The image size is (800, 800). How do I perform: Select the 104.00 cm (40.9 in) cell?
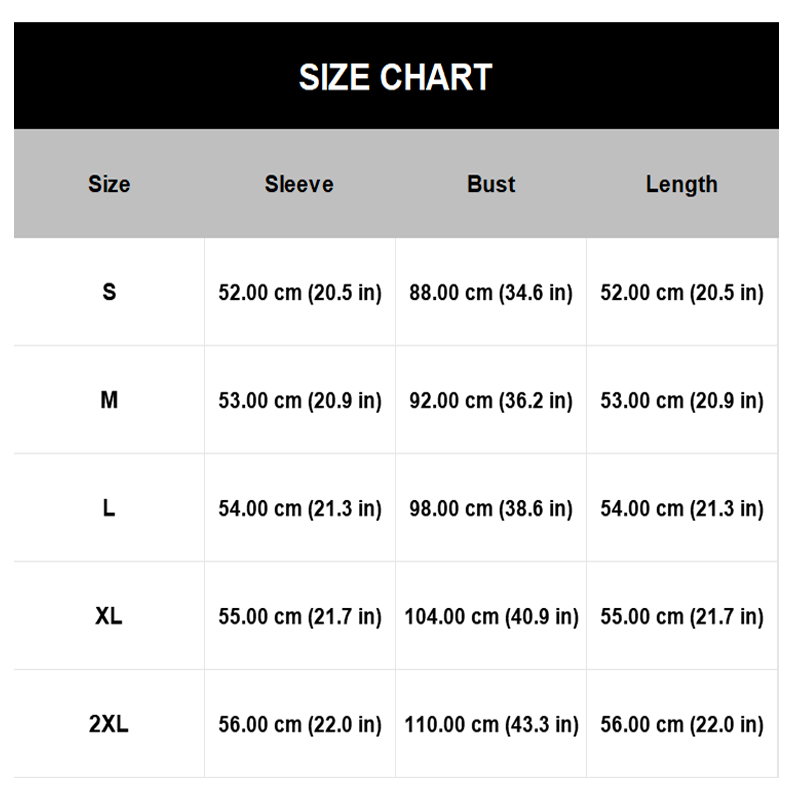491,617
